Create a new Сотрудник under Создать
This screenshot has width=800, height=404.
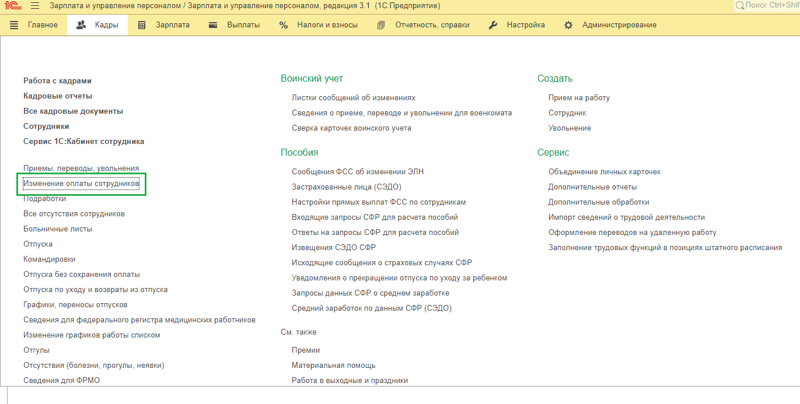(x=567, y=113)
